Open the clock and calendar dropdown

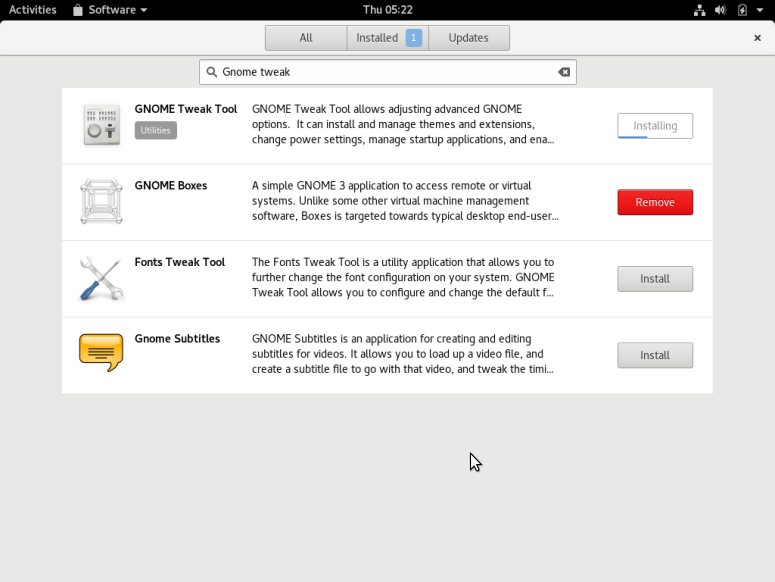(x=387, y=10)
